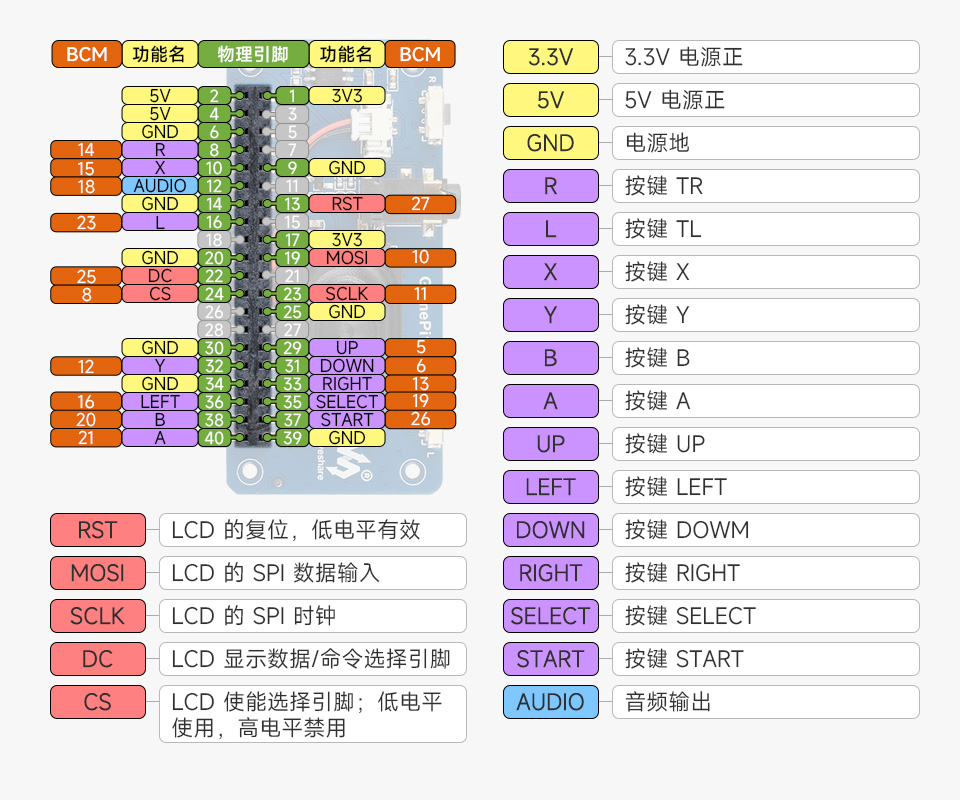Click the CS legend badge
The width and height of the screenshot is (960, 800).
[97, 702]
